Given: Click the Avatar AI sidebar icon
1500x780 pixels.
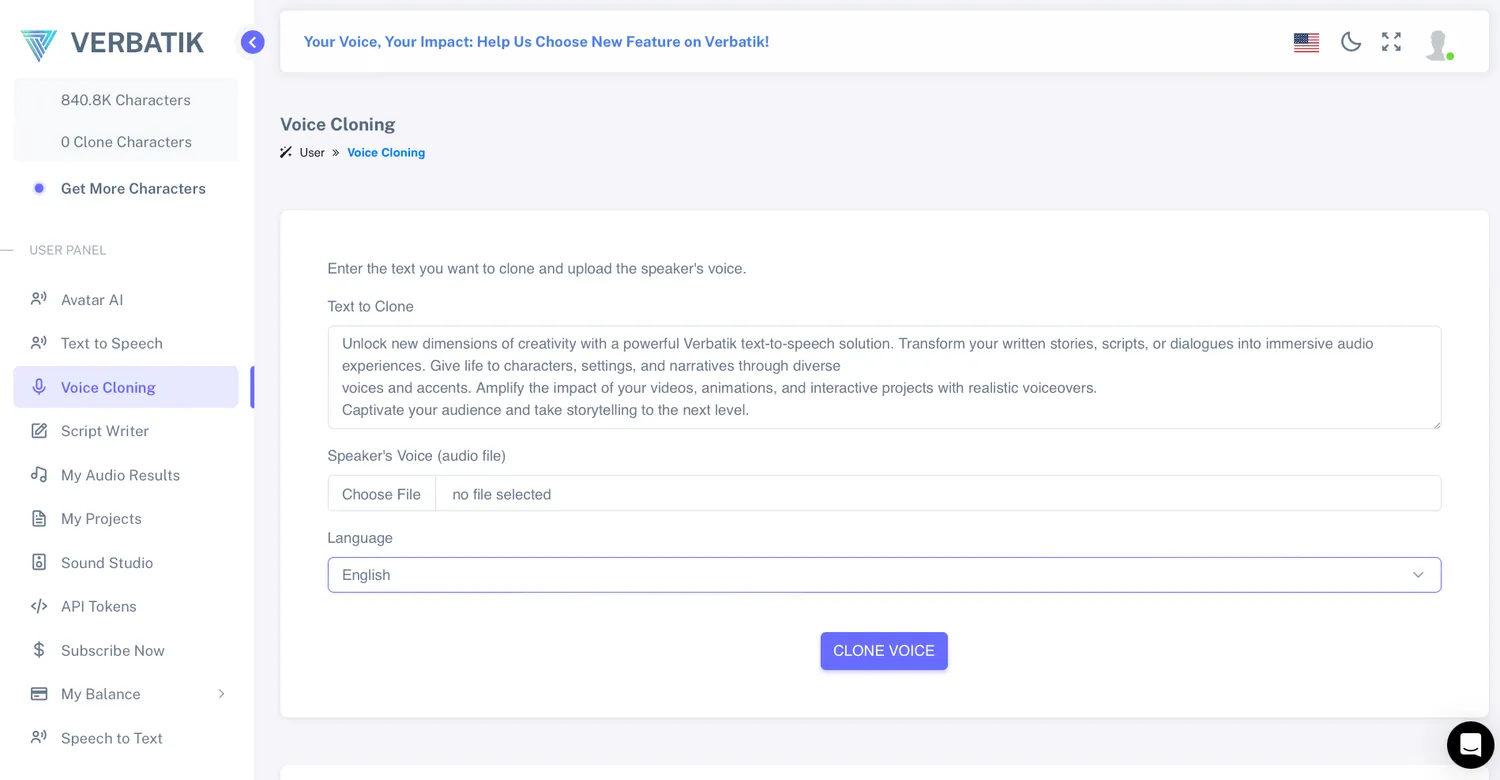Looking at the screenshot, I should tap(39, 299).
